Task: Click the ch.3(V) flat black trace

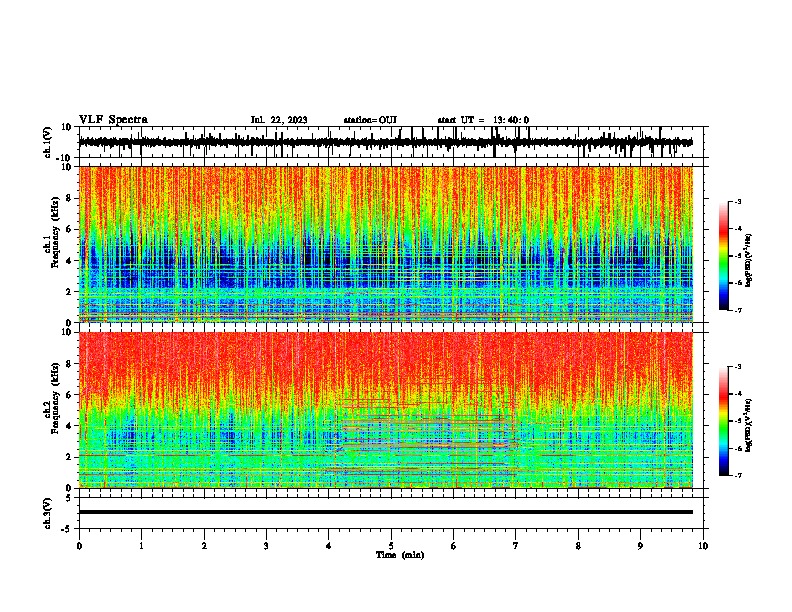Action: pyautogui.click(x=386, y=512)
